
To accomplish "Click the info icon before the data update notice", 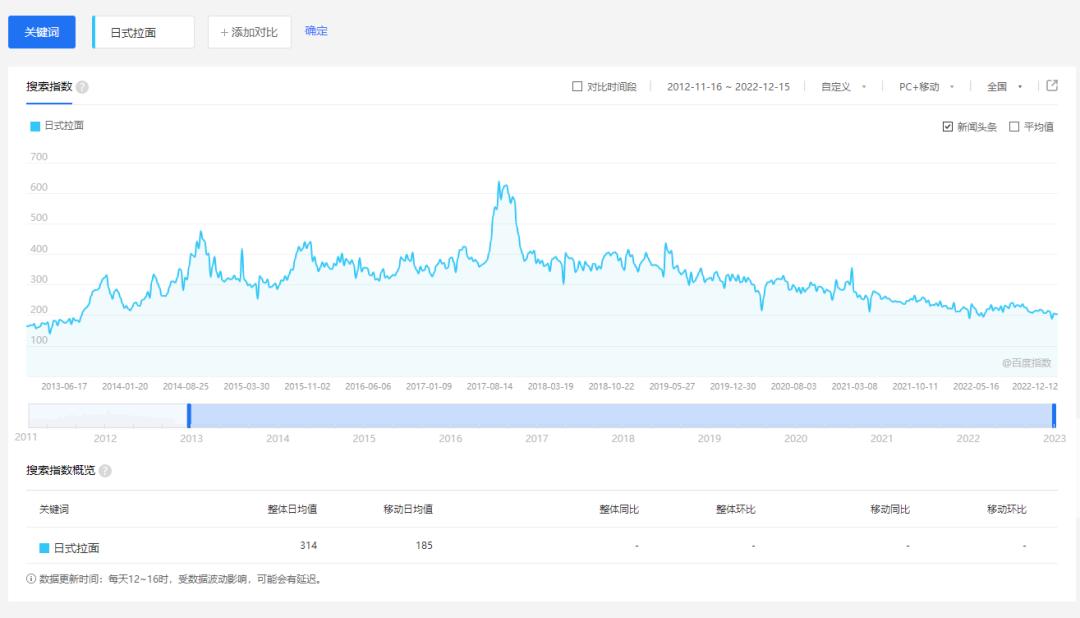I will [28, 578].
